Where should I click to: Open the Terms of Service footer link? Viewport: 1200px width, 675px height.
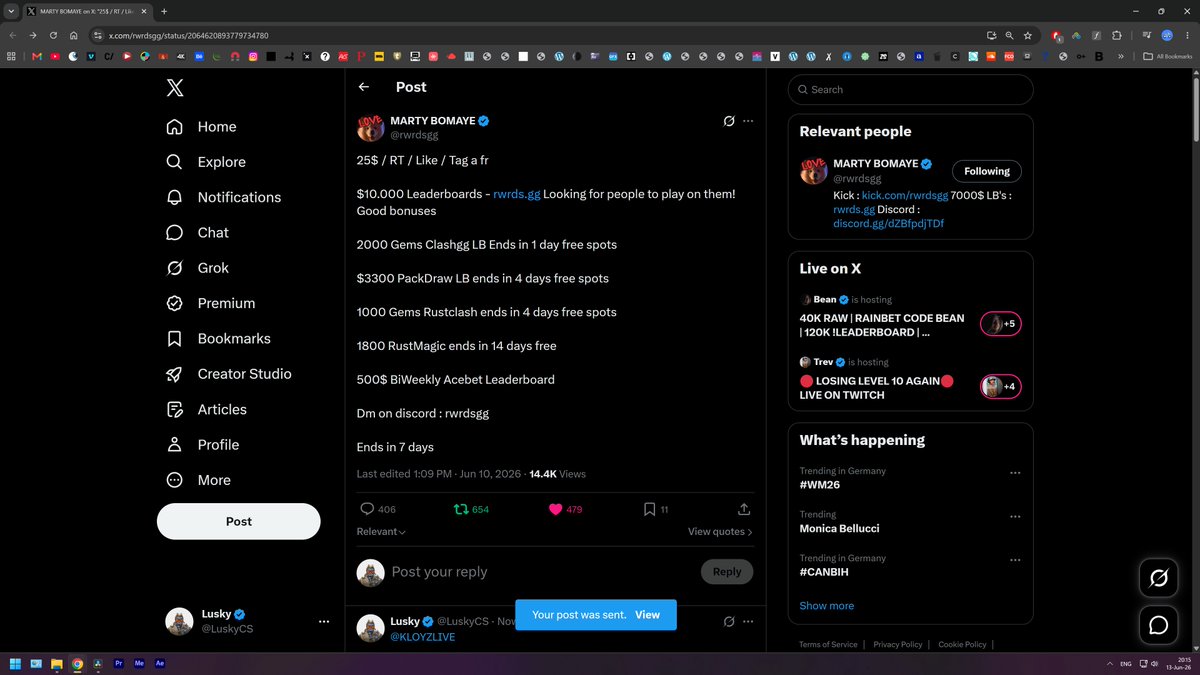[828, 645]
